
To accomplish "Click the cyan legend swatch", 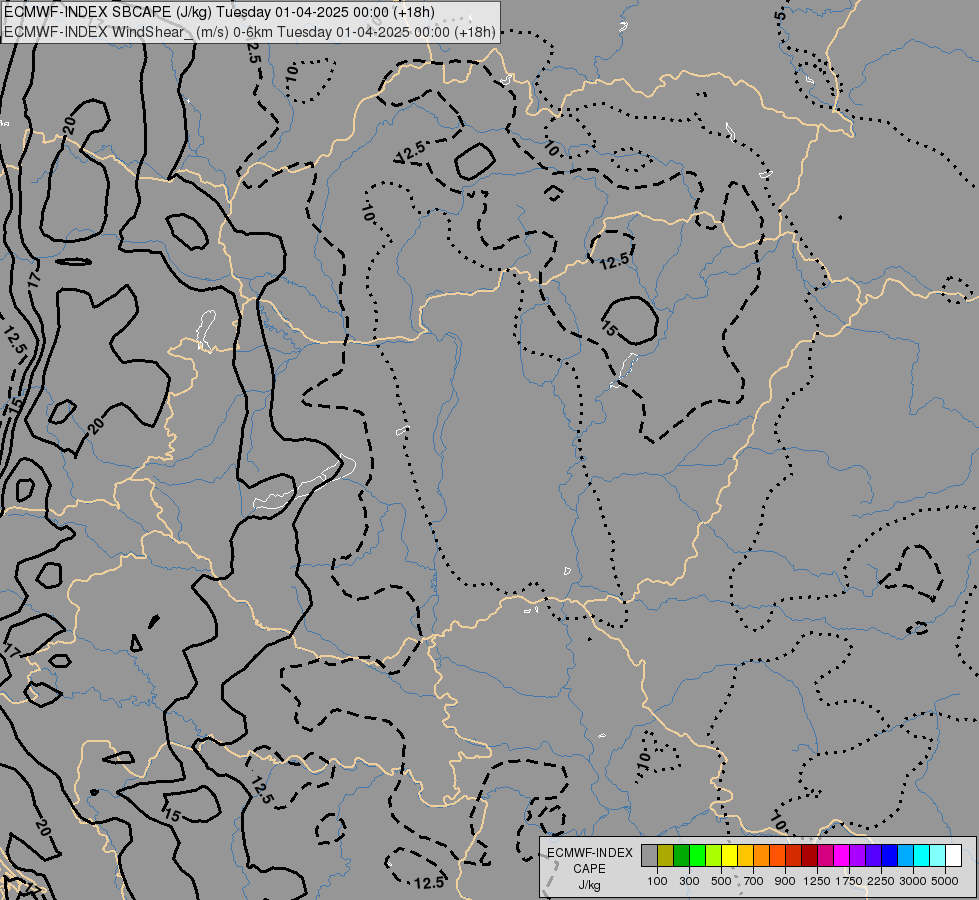I will [922, 855].
